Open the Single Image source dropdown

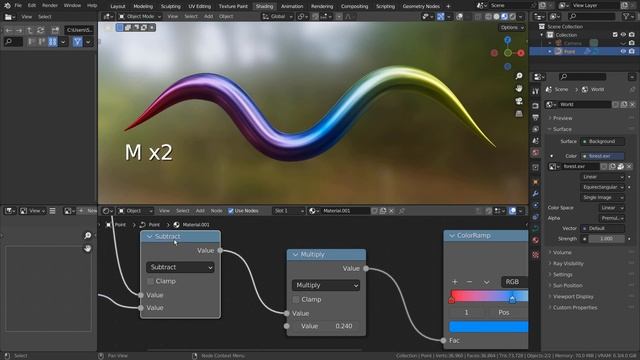click(x=602, y=197)
